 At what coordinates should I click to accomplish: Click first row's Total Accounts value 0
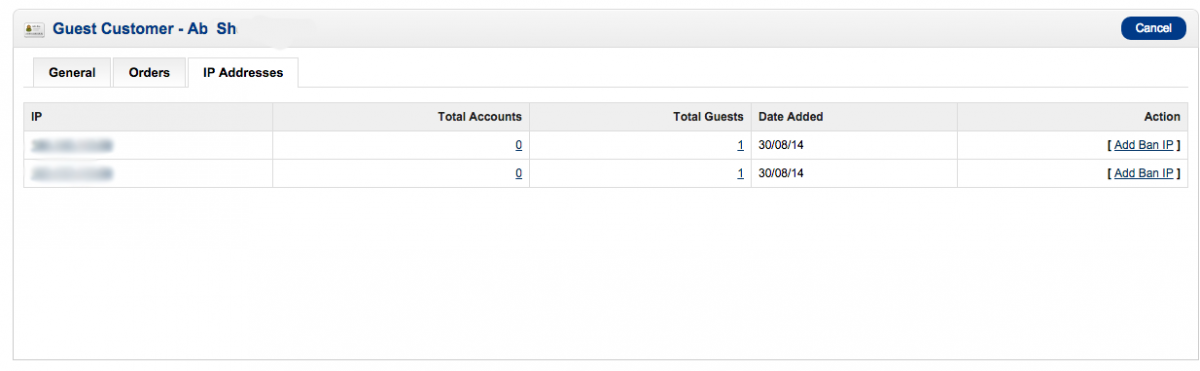pyautogui.click(x=518, y=145)
